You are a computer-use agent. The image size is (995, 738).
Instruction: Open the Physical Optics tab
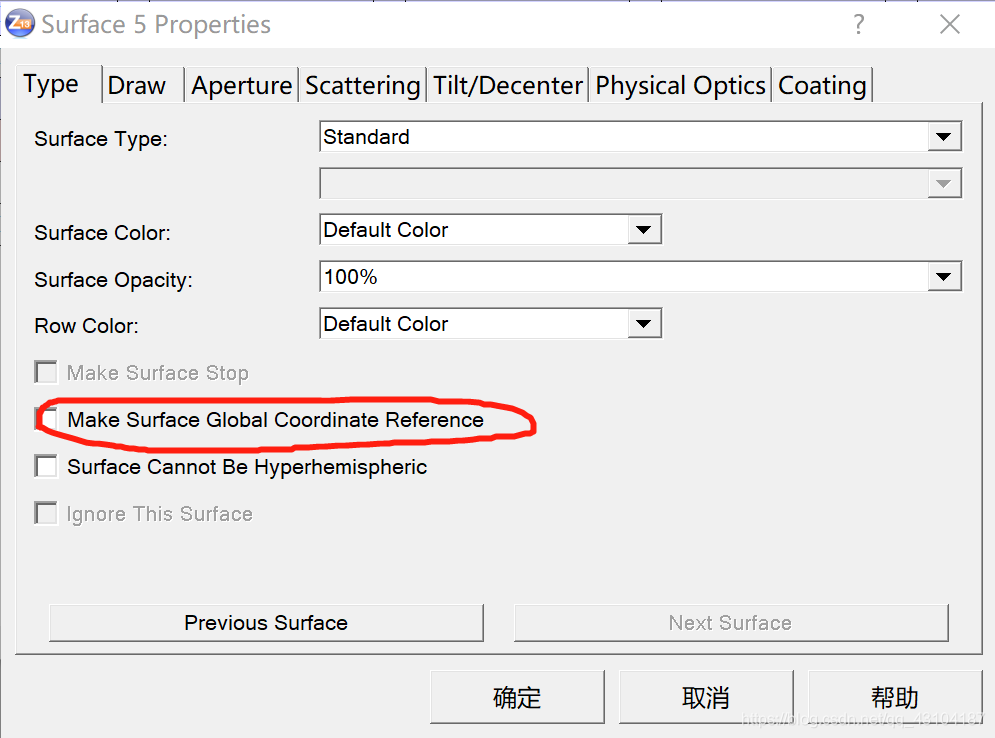point(680,86)
